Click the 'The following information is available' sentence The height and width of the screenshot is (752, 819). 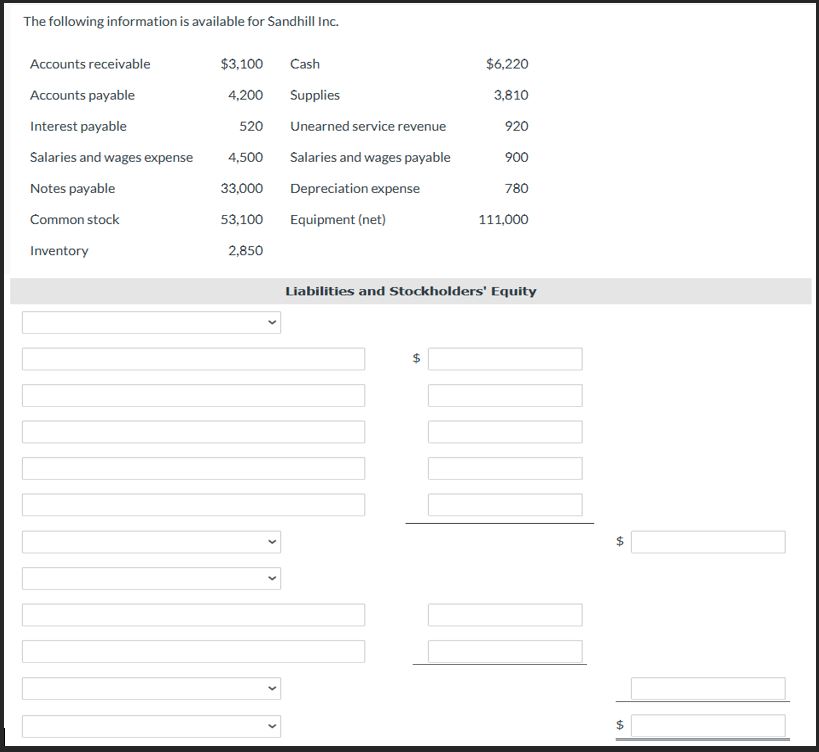click(x=181, y=22)
